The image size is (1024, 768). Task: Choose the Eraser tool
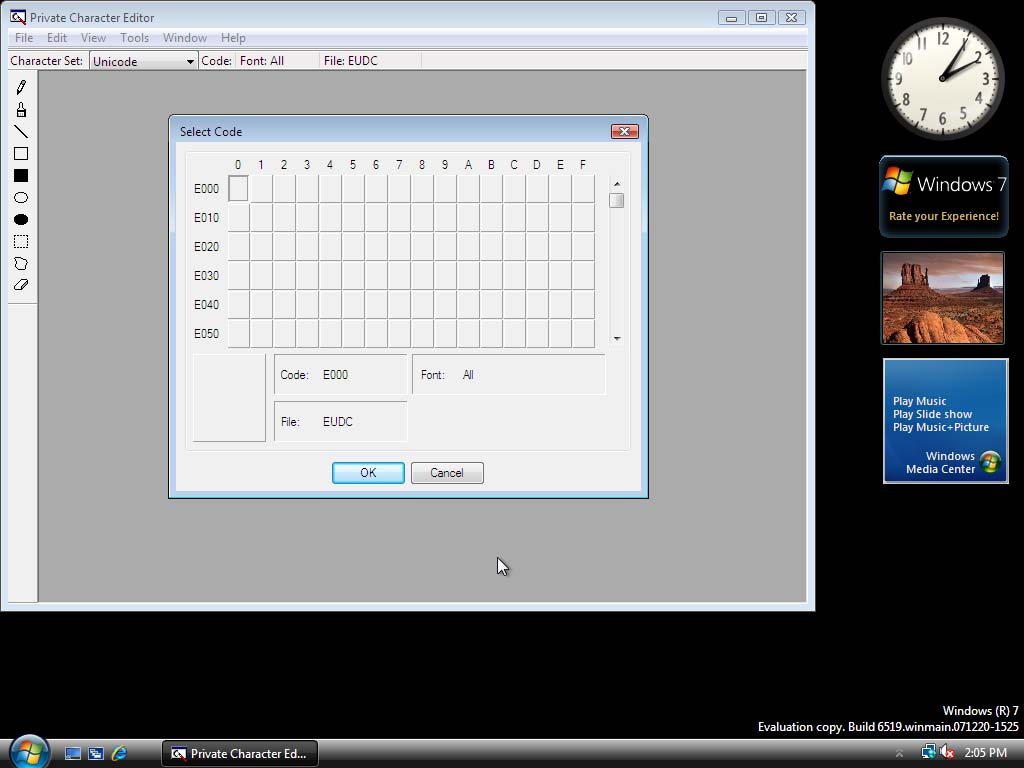tap(21, 285)
